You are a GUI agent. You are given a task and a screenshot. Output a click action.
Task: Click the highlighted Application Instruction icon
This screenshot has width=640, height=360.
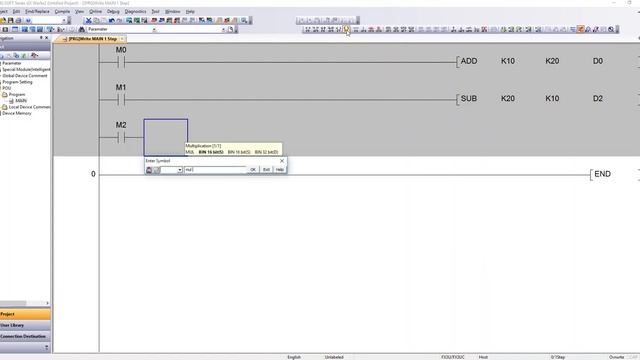[346, 29]
